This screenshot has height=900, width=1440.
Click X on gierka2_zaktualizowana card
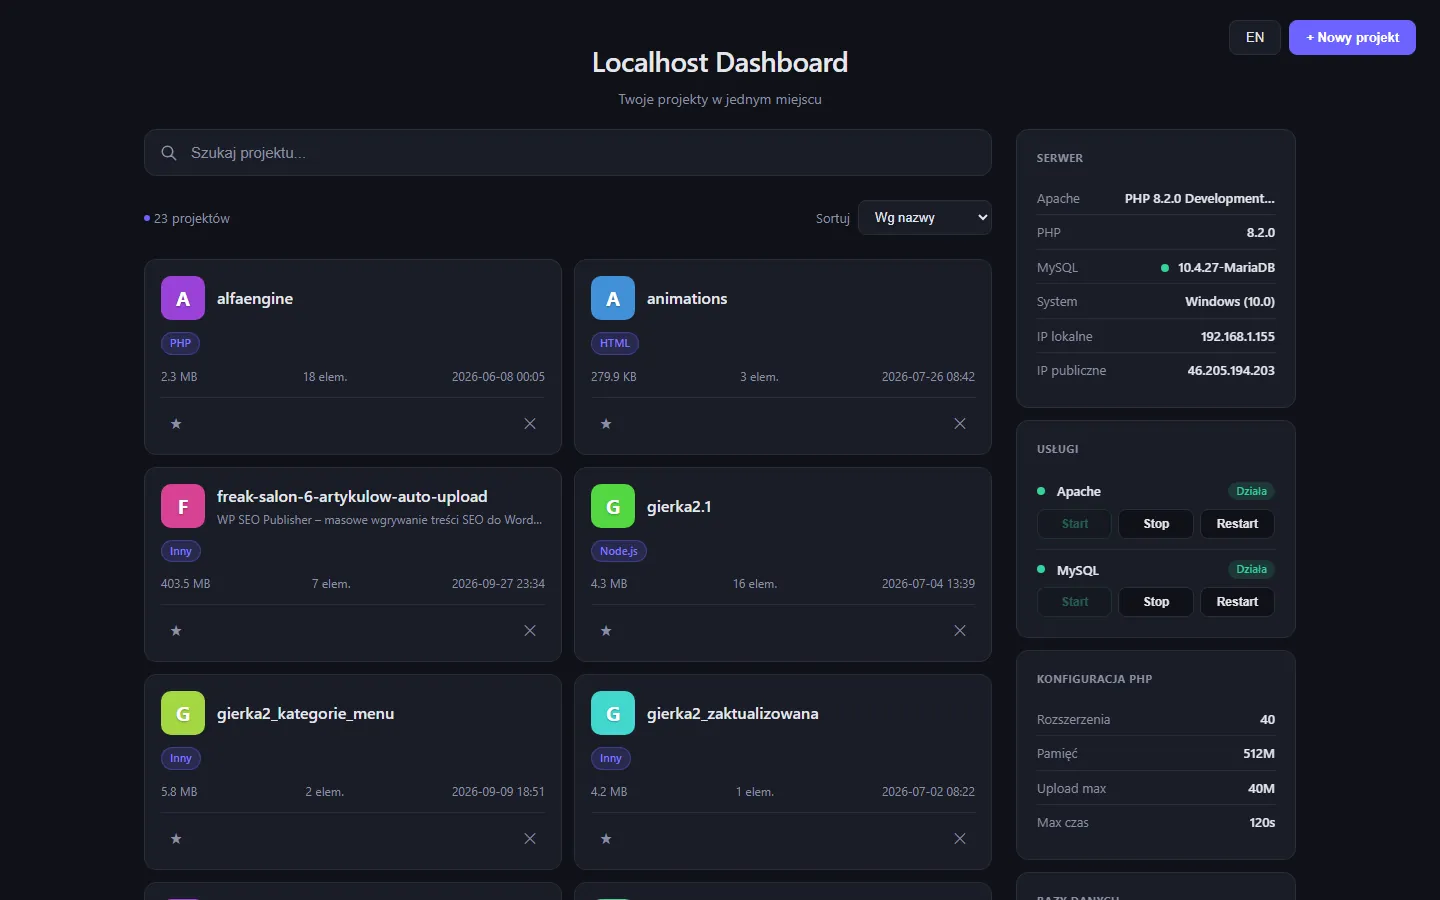point(960,839)
